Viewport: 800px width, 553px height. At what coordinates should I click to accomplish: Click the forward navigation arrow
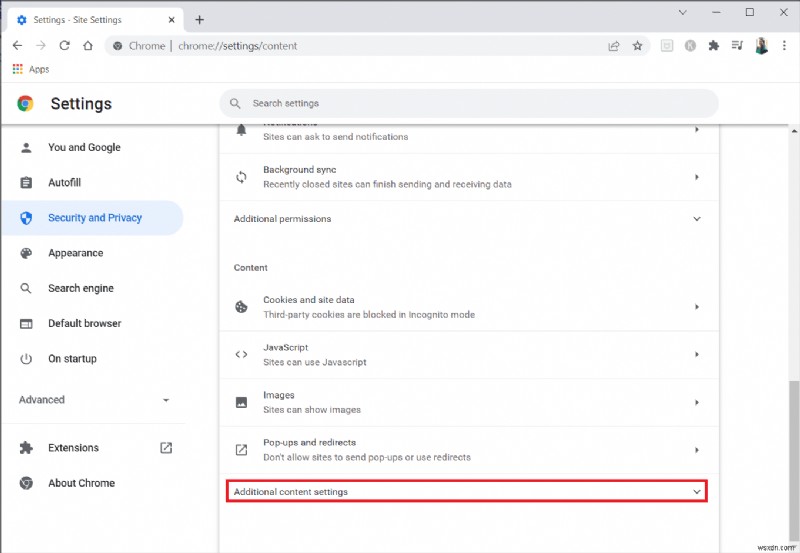41,45
